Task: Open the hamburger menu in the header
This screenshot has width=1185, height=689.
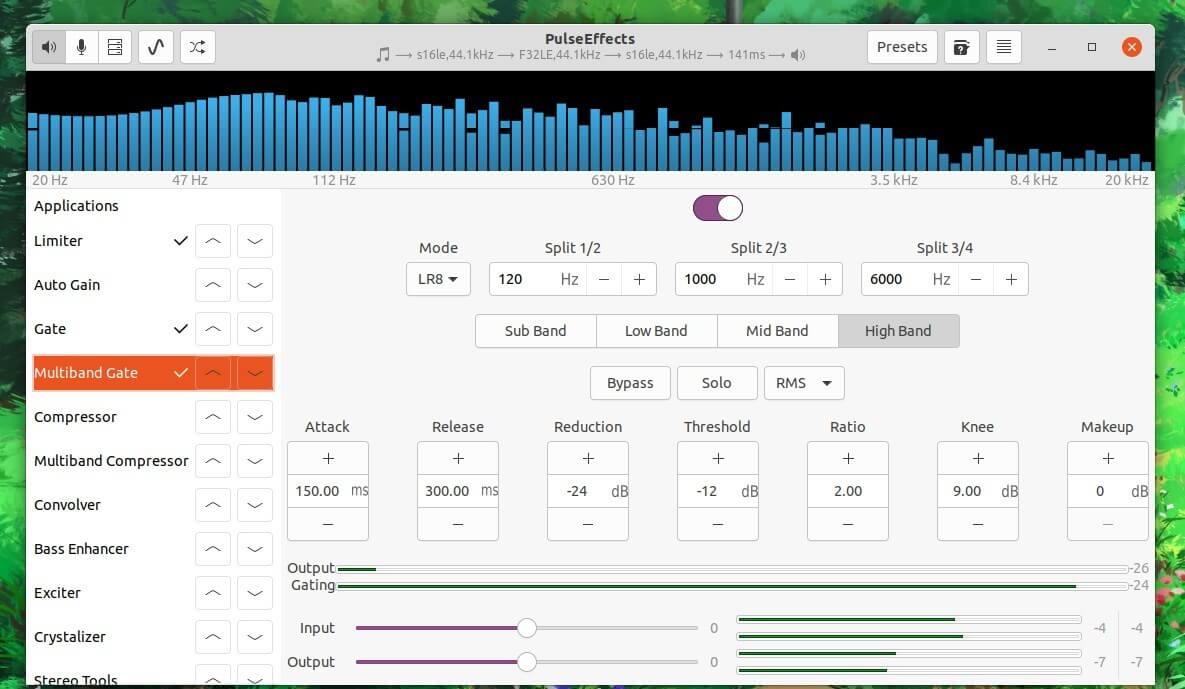Action: click(1004, 47)
